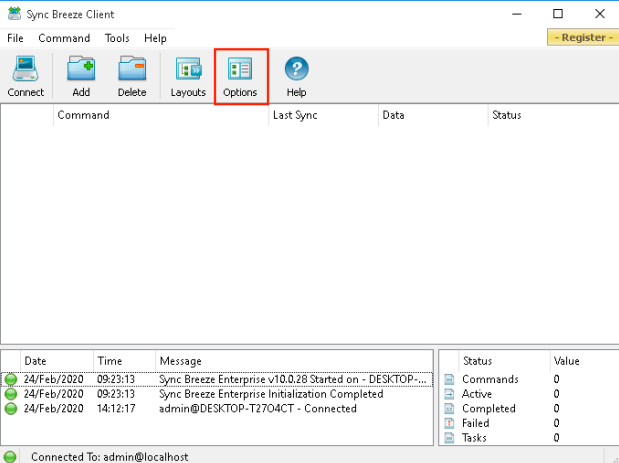Click 'Connected To: admin@localhost' status bar text
Screen dimensions: 619x463
[110, 457]
